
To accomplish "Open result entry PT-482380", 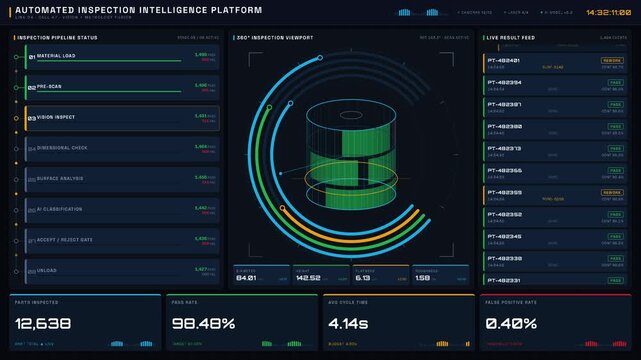I will pyautogui.click(x=555, y=130).
